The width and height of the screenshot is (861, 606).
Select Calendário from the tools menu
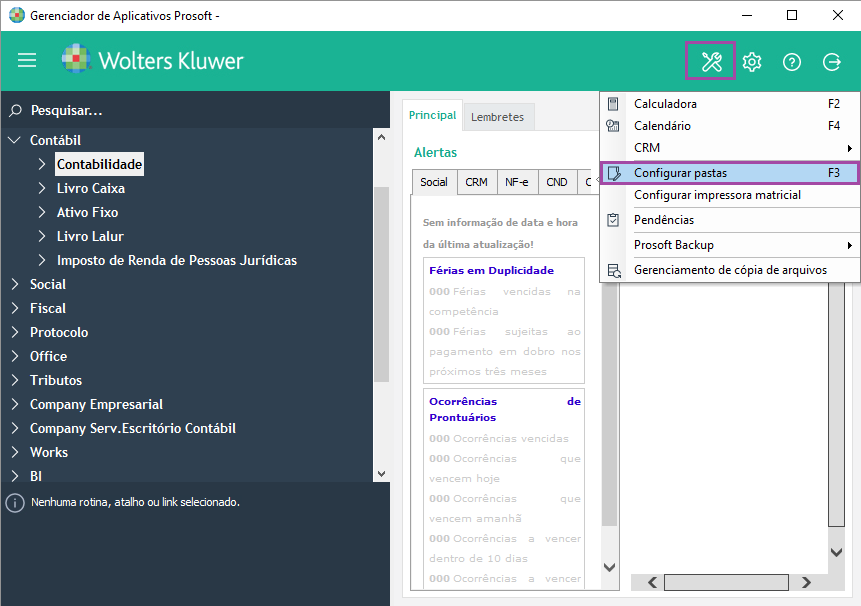click(x=730, y=126)
